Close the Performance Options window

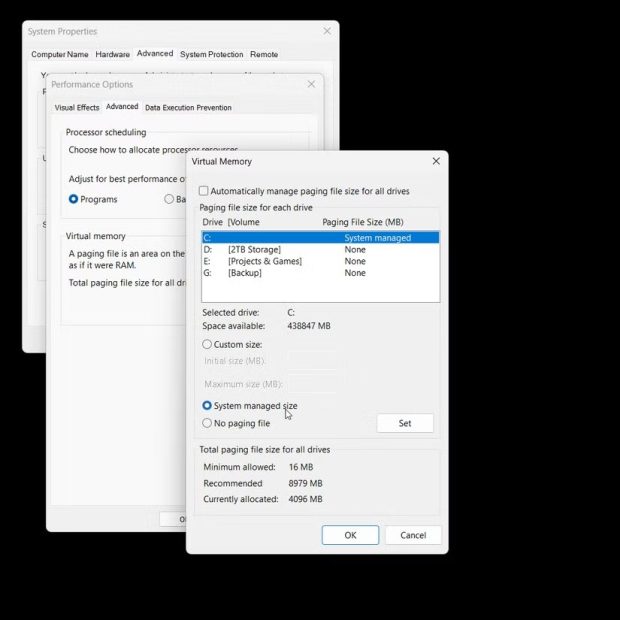(312, 85)
